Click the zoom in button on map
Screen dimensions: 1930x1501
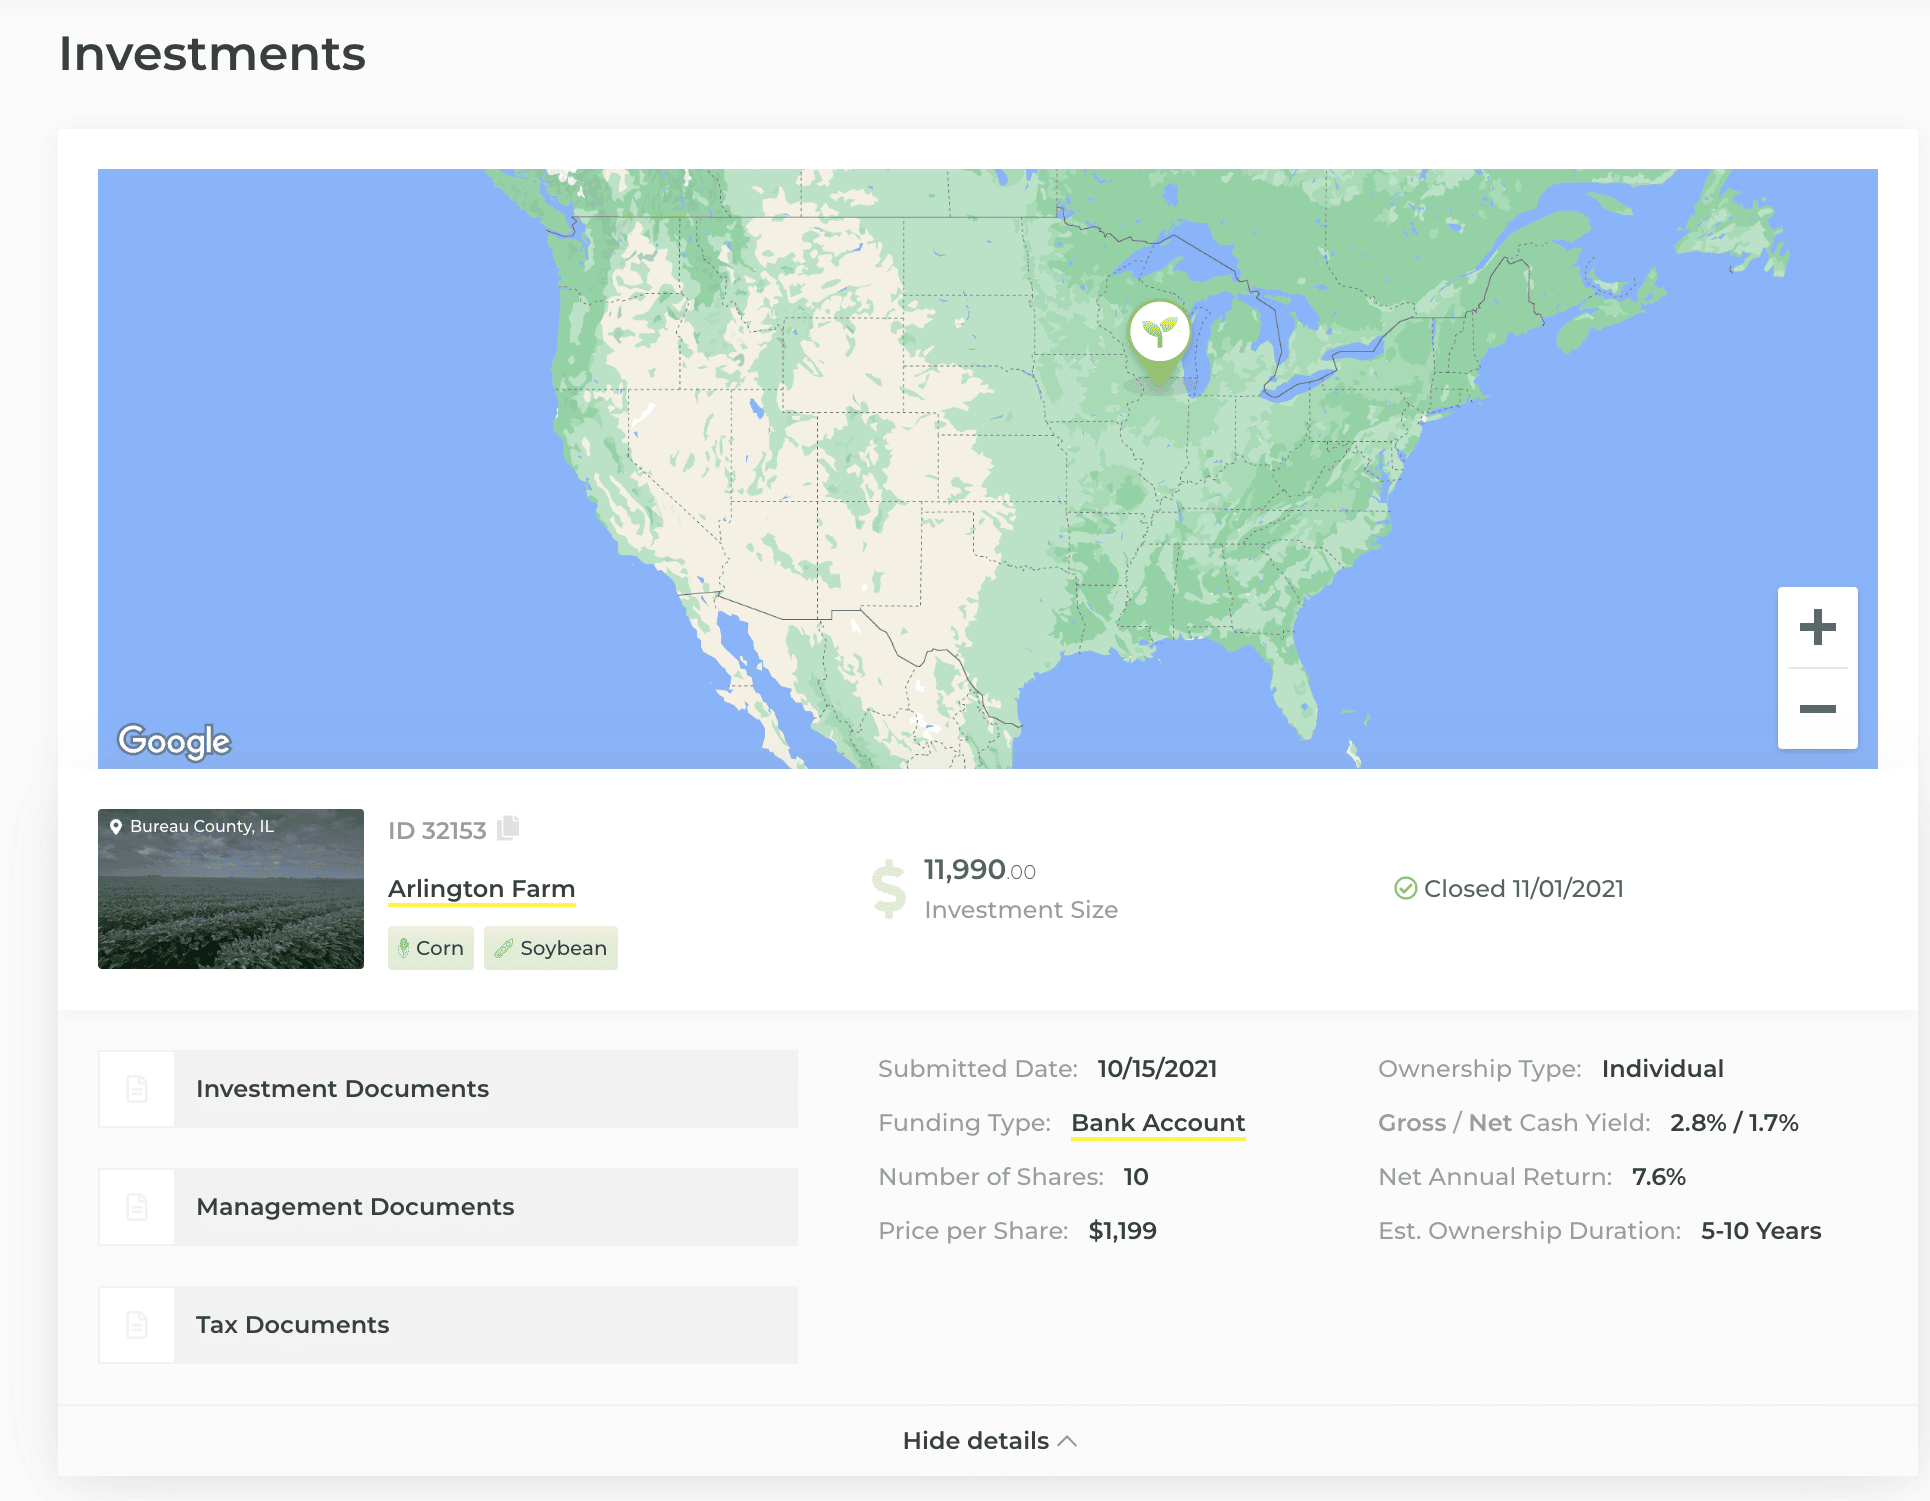1816,627
